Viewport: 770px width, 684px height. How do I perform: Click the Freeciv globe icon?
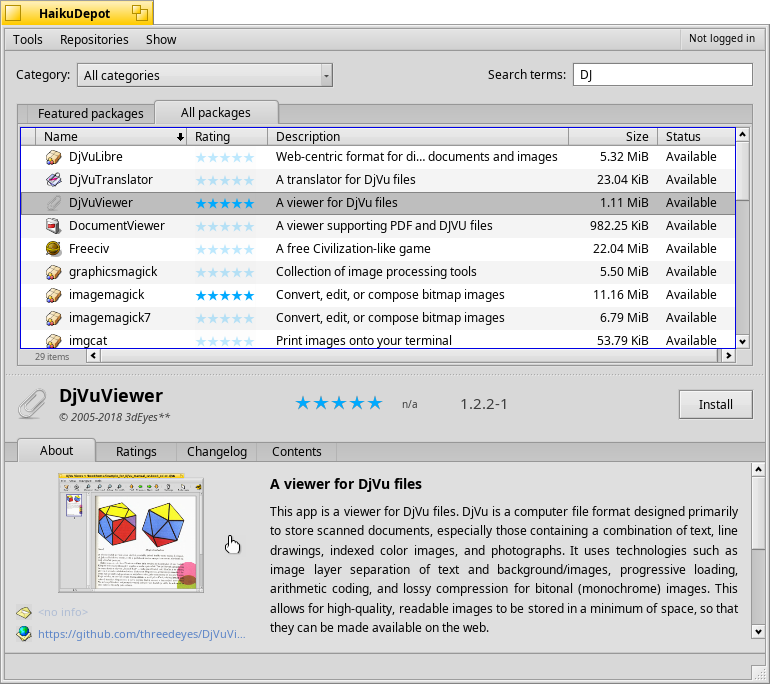pyautogui.click(x=54, y=249)
